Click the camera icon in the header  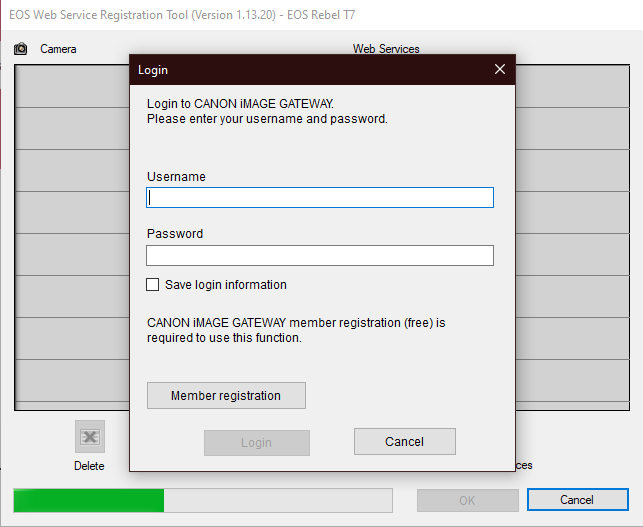click(x=21, y=49)
